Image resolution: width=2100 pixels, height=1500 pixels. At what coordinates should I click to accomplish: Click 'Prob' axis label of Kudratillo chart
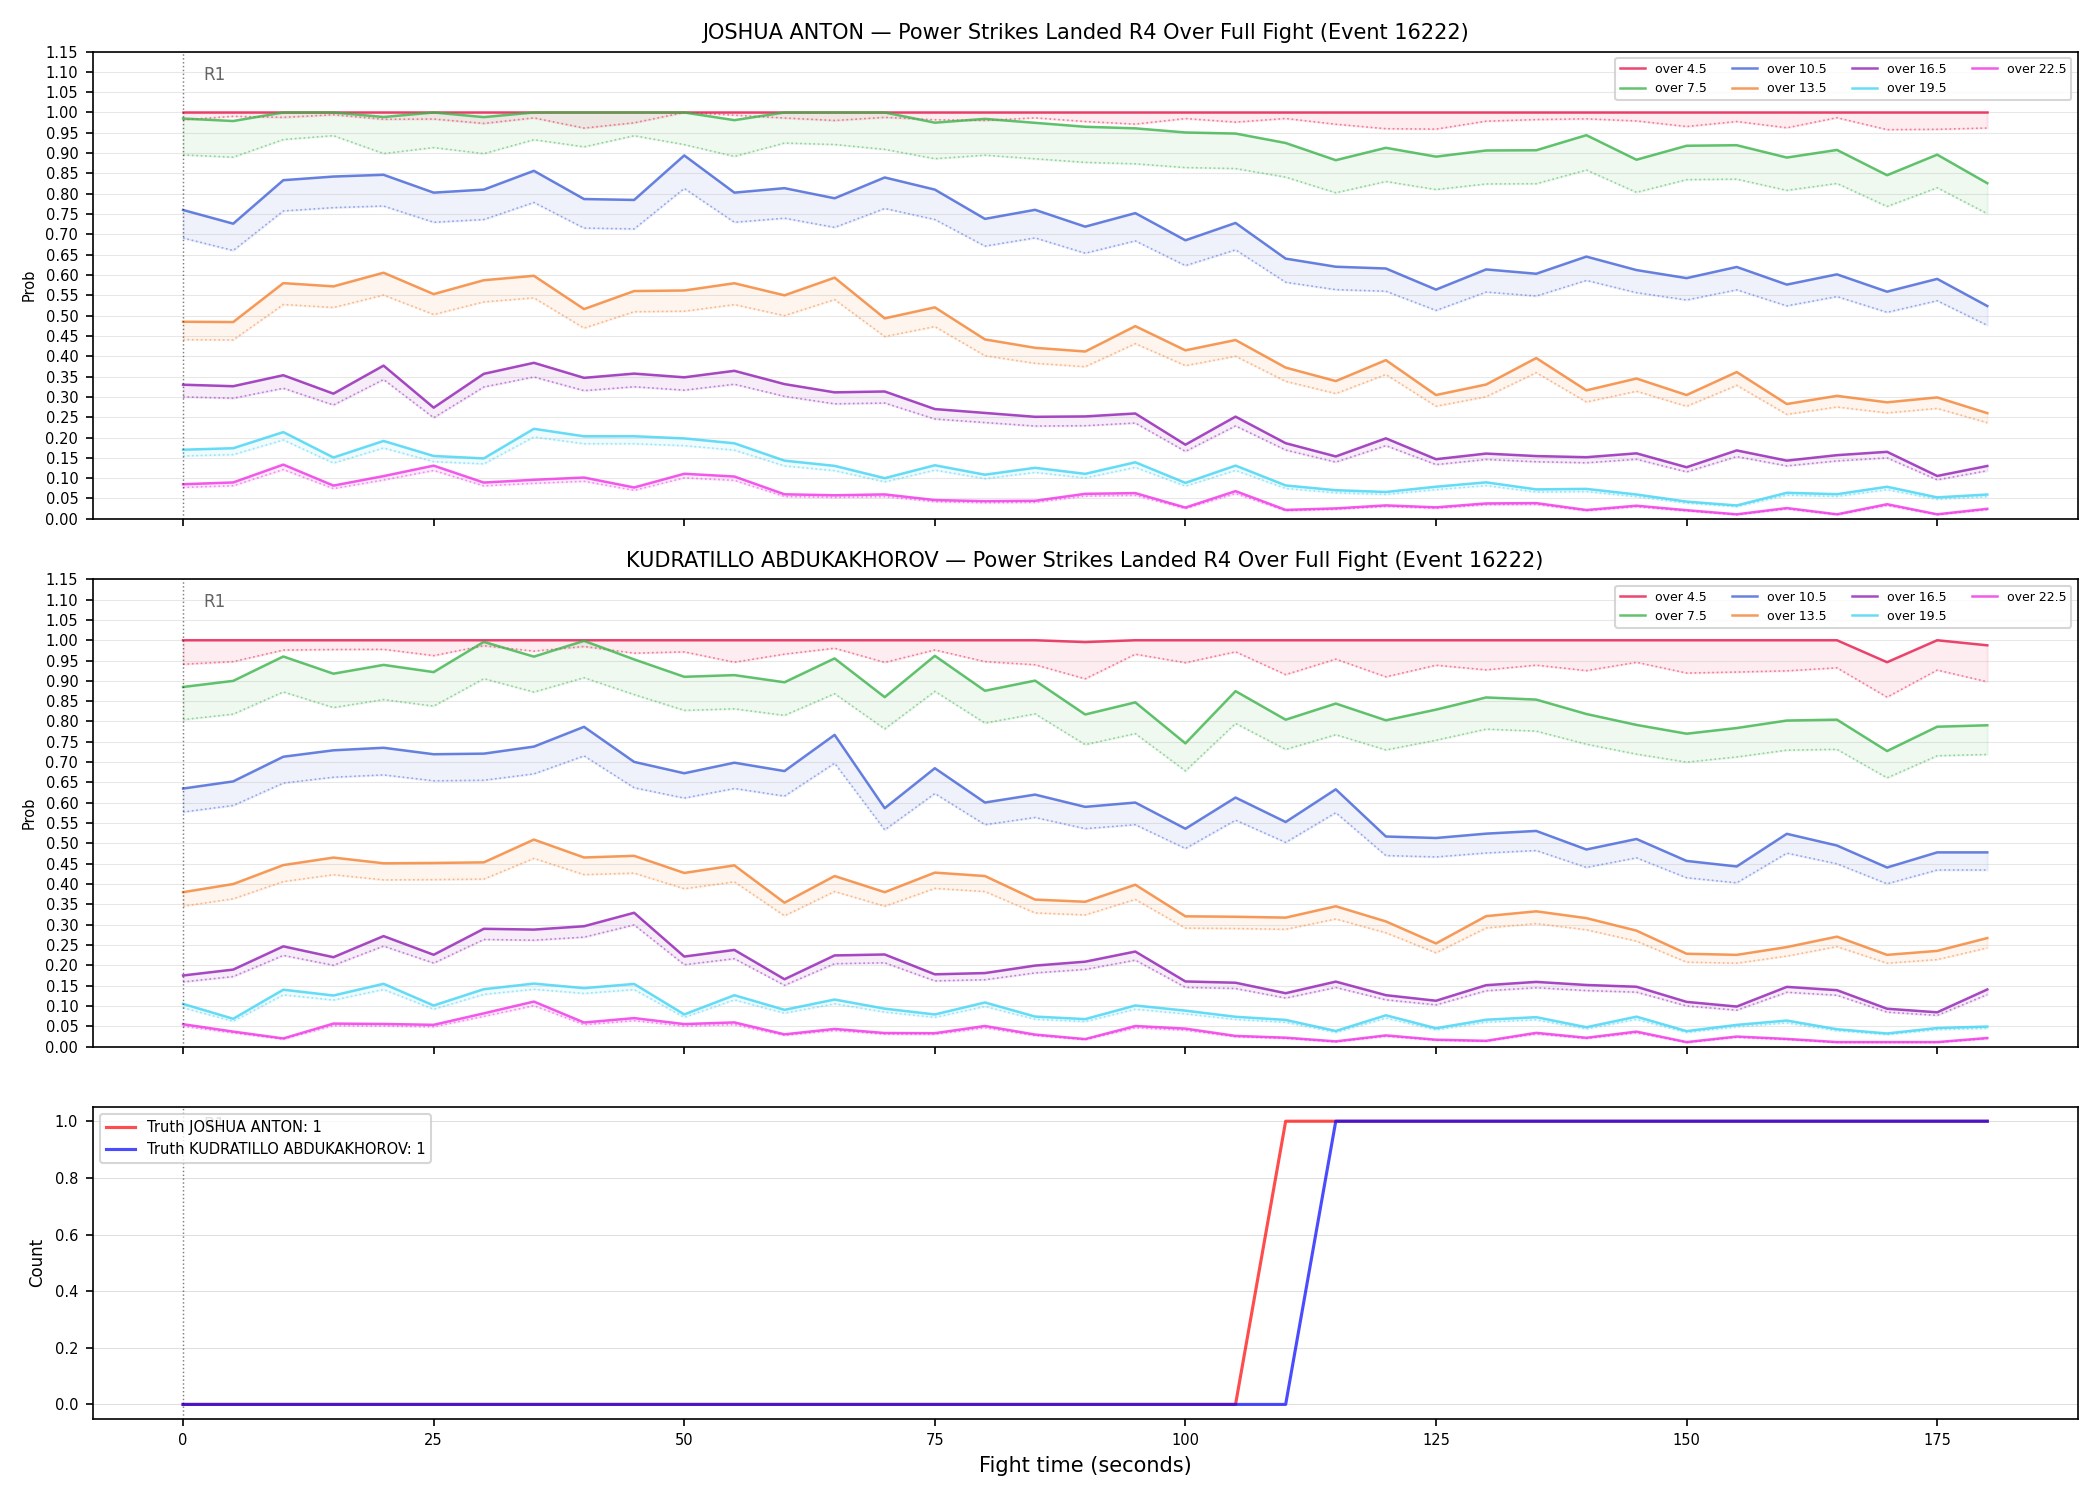29,814
